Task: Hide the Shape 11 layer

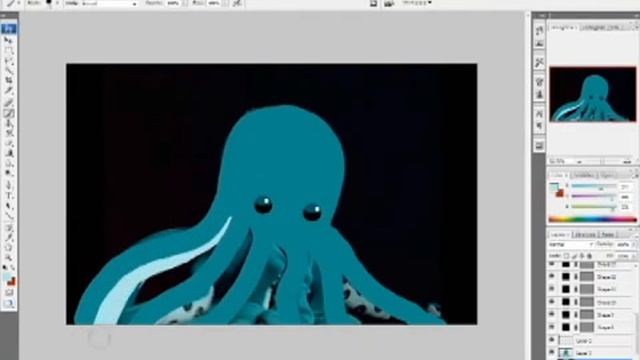Action: point(552,289)
